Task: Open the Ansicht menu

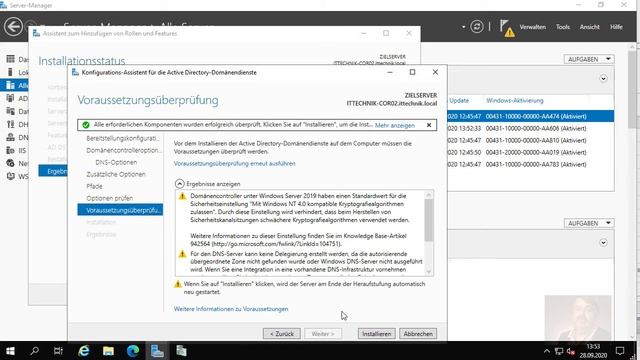Action: click(589, 27)
